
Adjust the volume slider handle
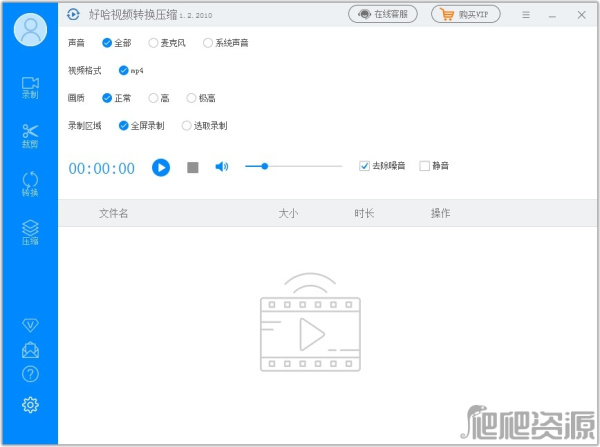pos(264,166)
